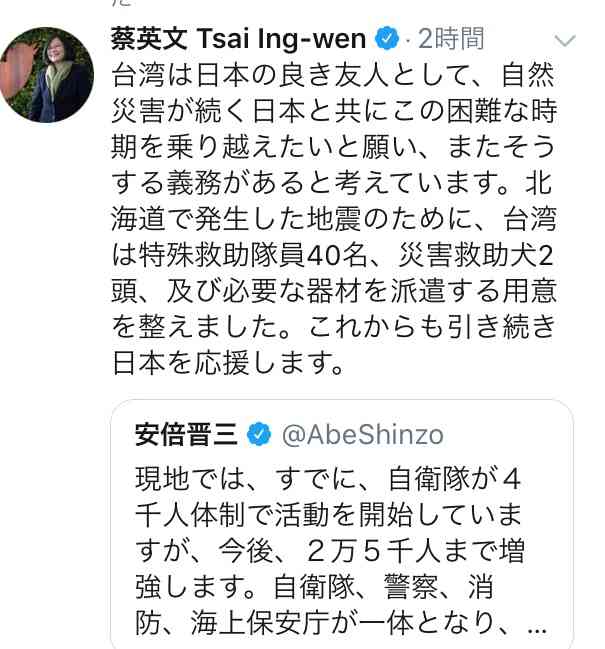Click Tsai Ing-wen's tweet text about Hokkaido earthquake

[334, 219]
